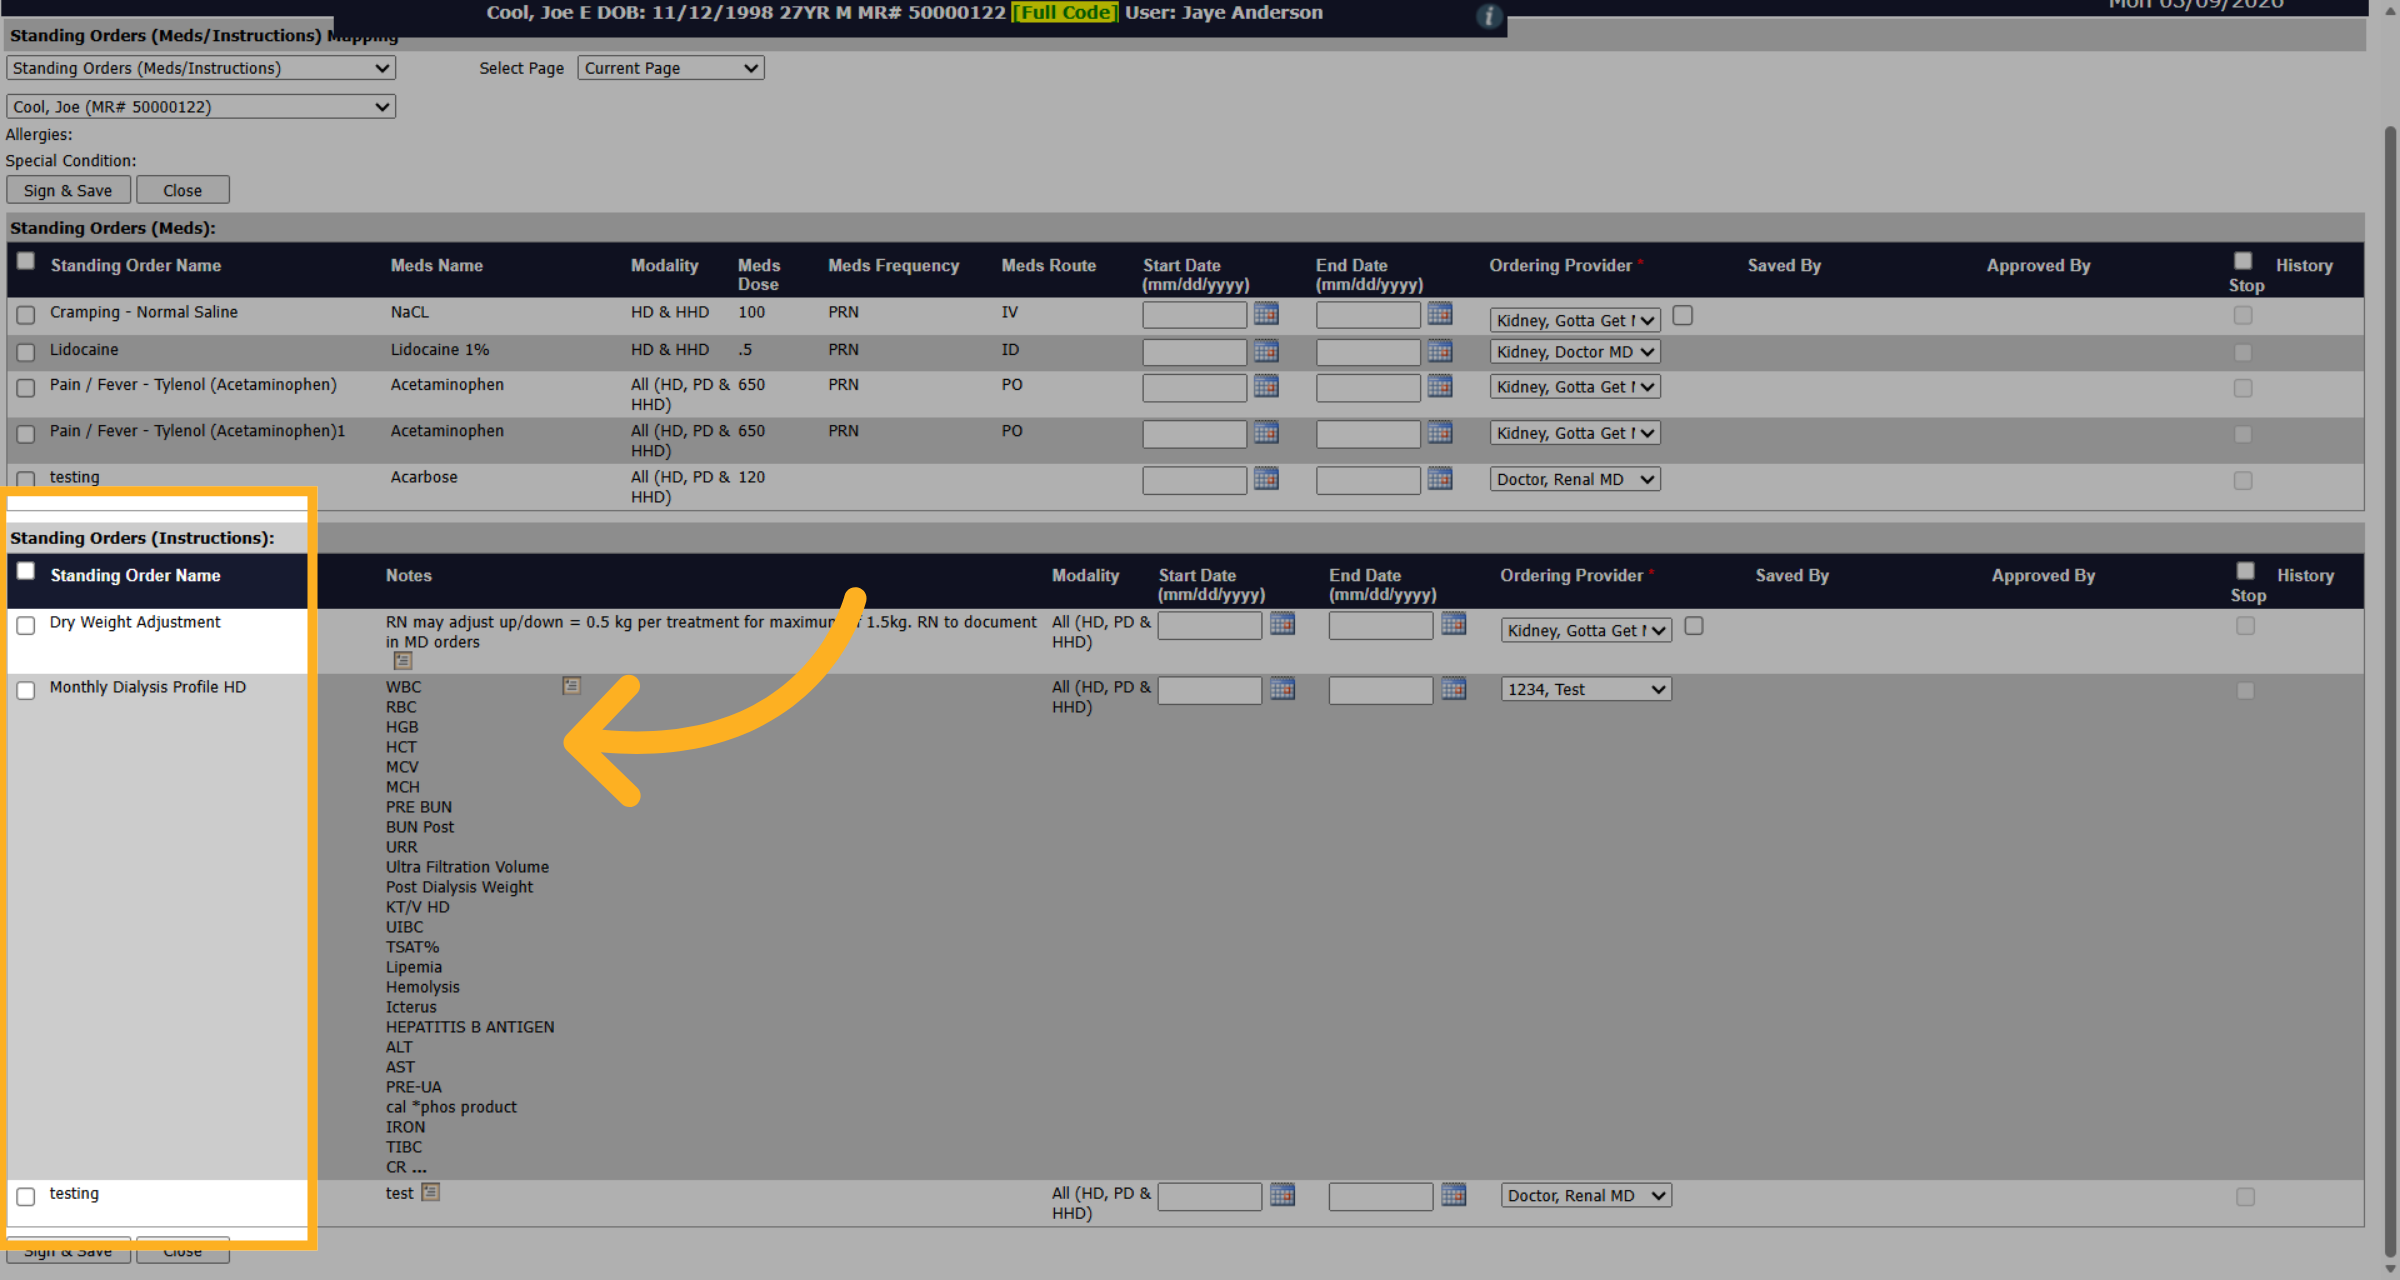
Task: Open patient dropdown Cool, Joe
Action: point(201,107)
